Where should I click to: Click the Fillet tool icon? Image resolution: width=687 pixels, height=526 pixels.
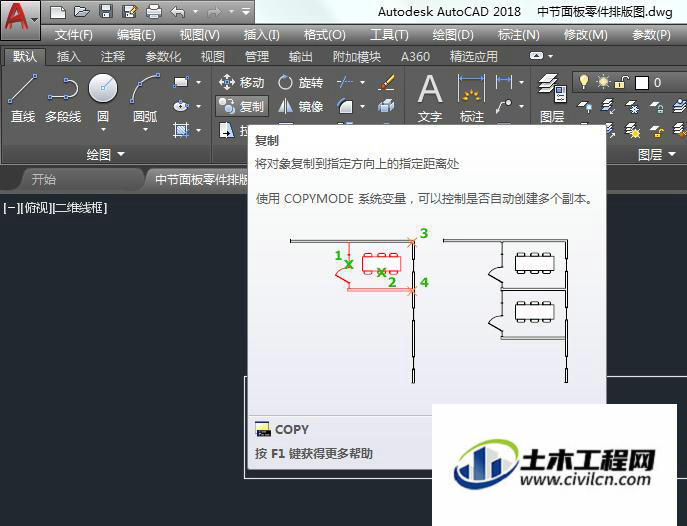pyautogui.click(x=346, y=106)
